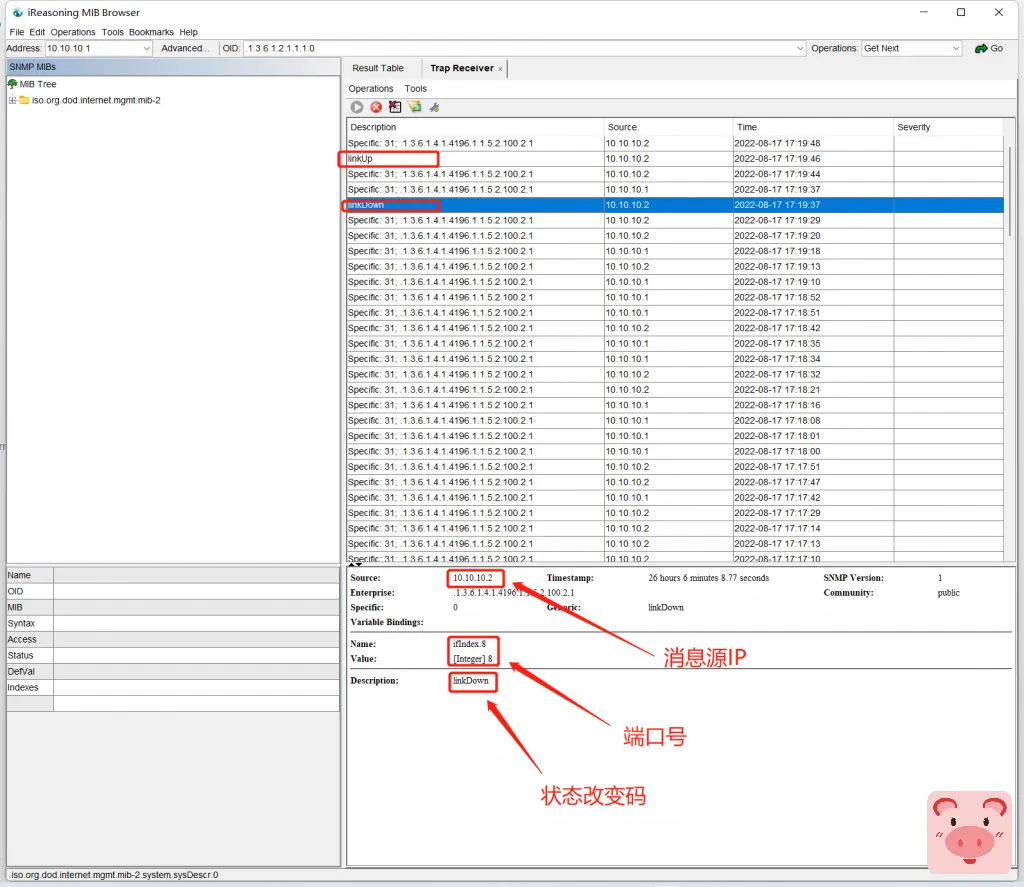This screenshot has height=887, width=1024.
Task: Open the Address dropdown list
Action: 146,48
